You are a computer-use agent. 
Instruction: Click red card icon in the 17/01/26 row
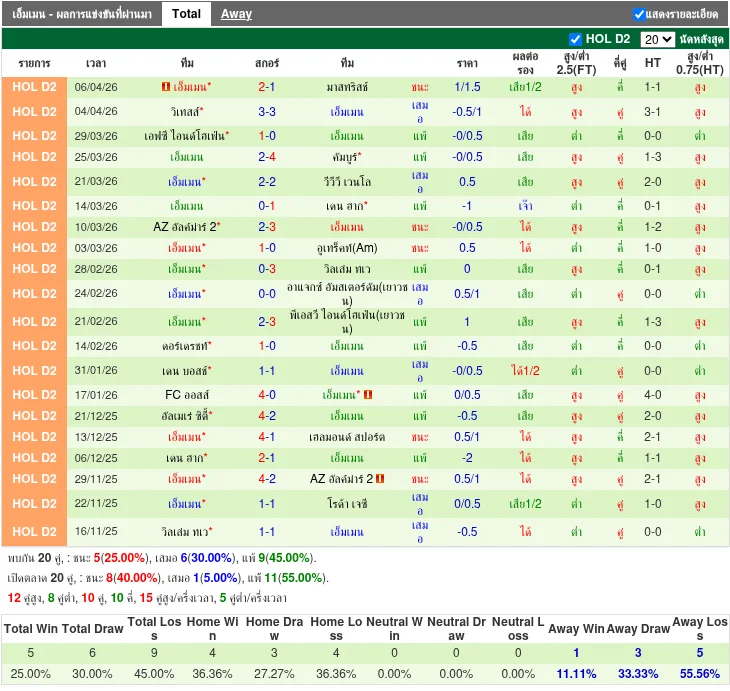pyautogui.click(x=368, y=395)
